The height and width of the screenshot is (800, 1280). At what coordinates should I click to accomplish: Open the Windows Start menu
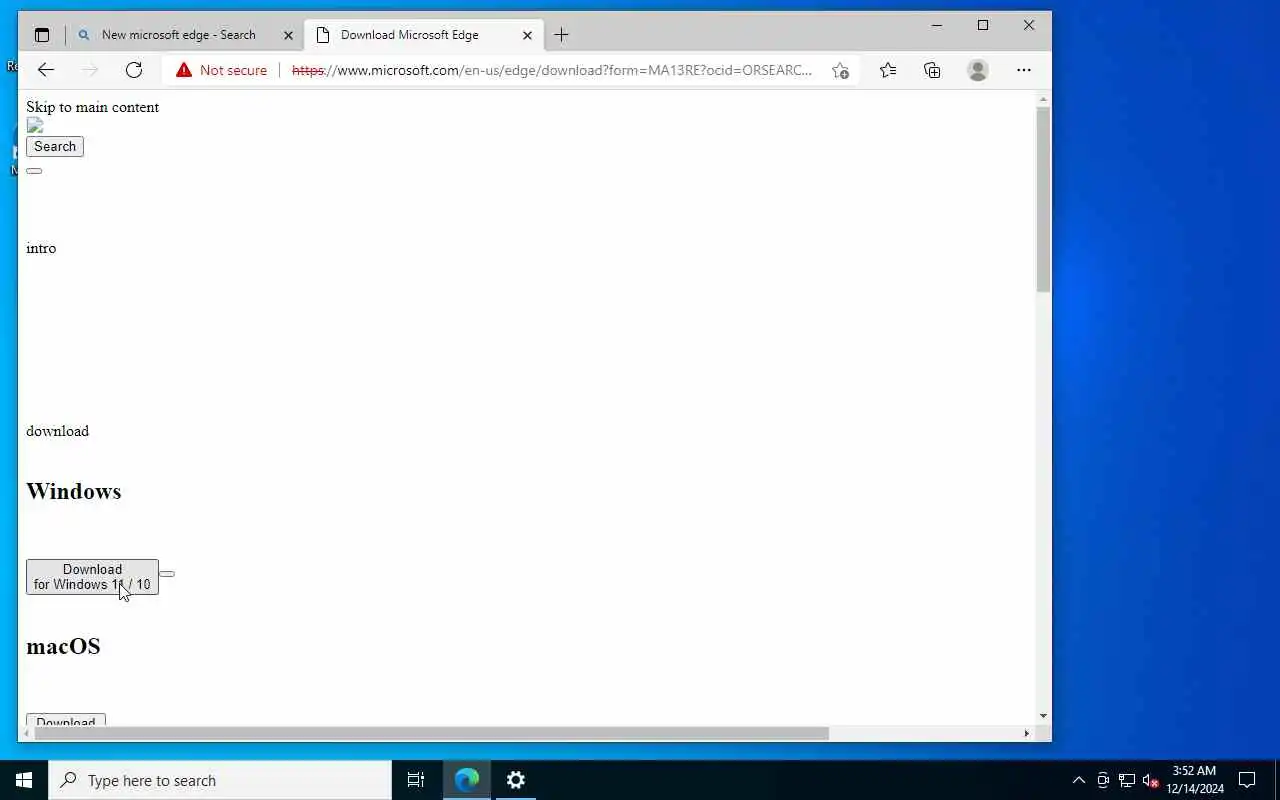24,780
